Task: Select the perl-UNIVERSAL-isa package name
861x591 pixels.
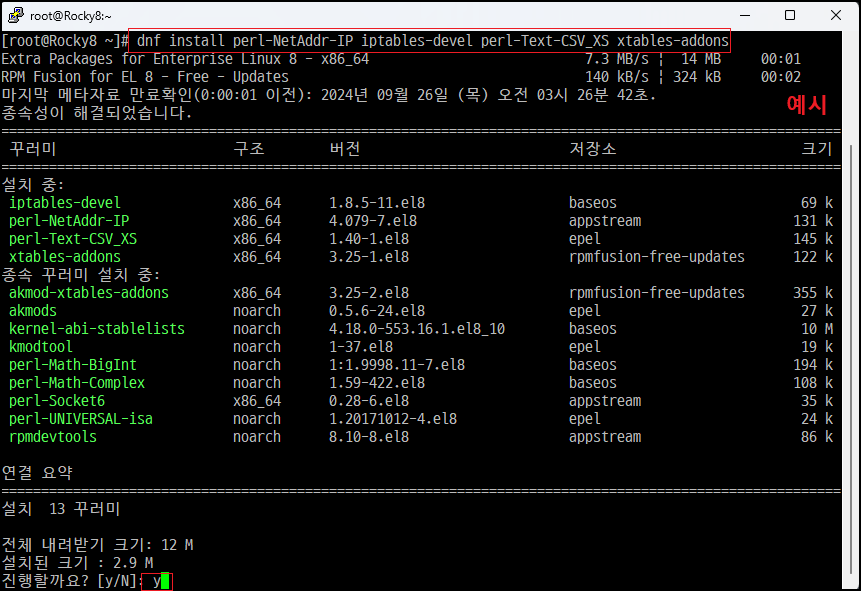Action: (x=81, y=419)
